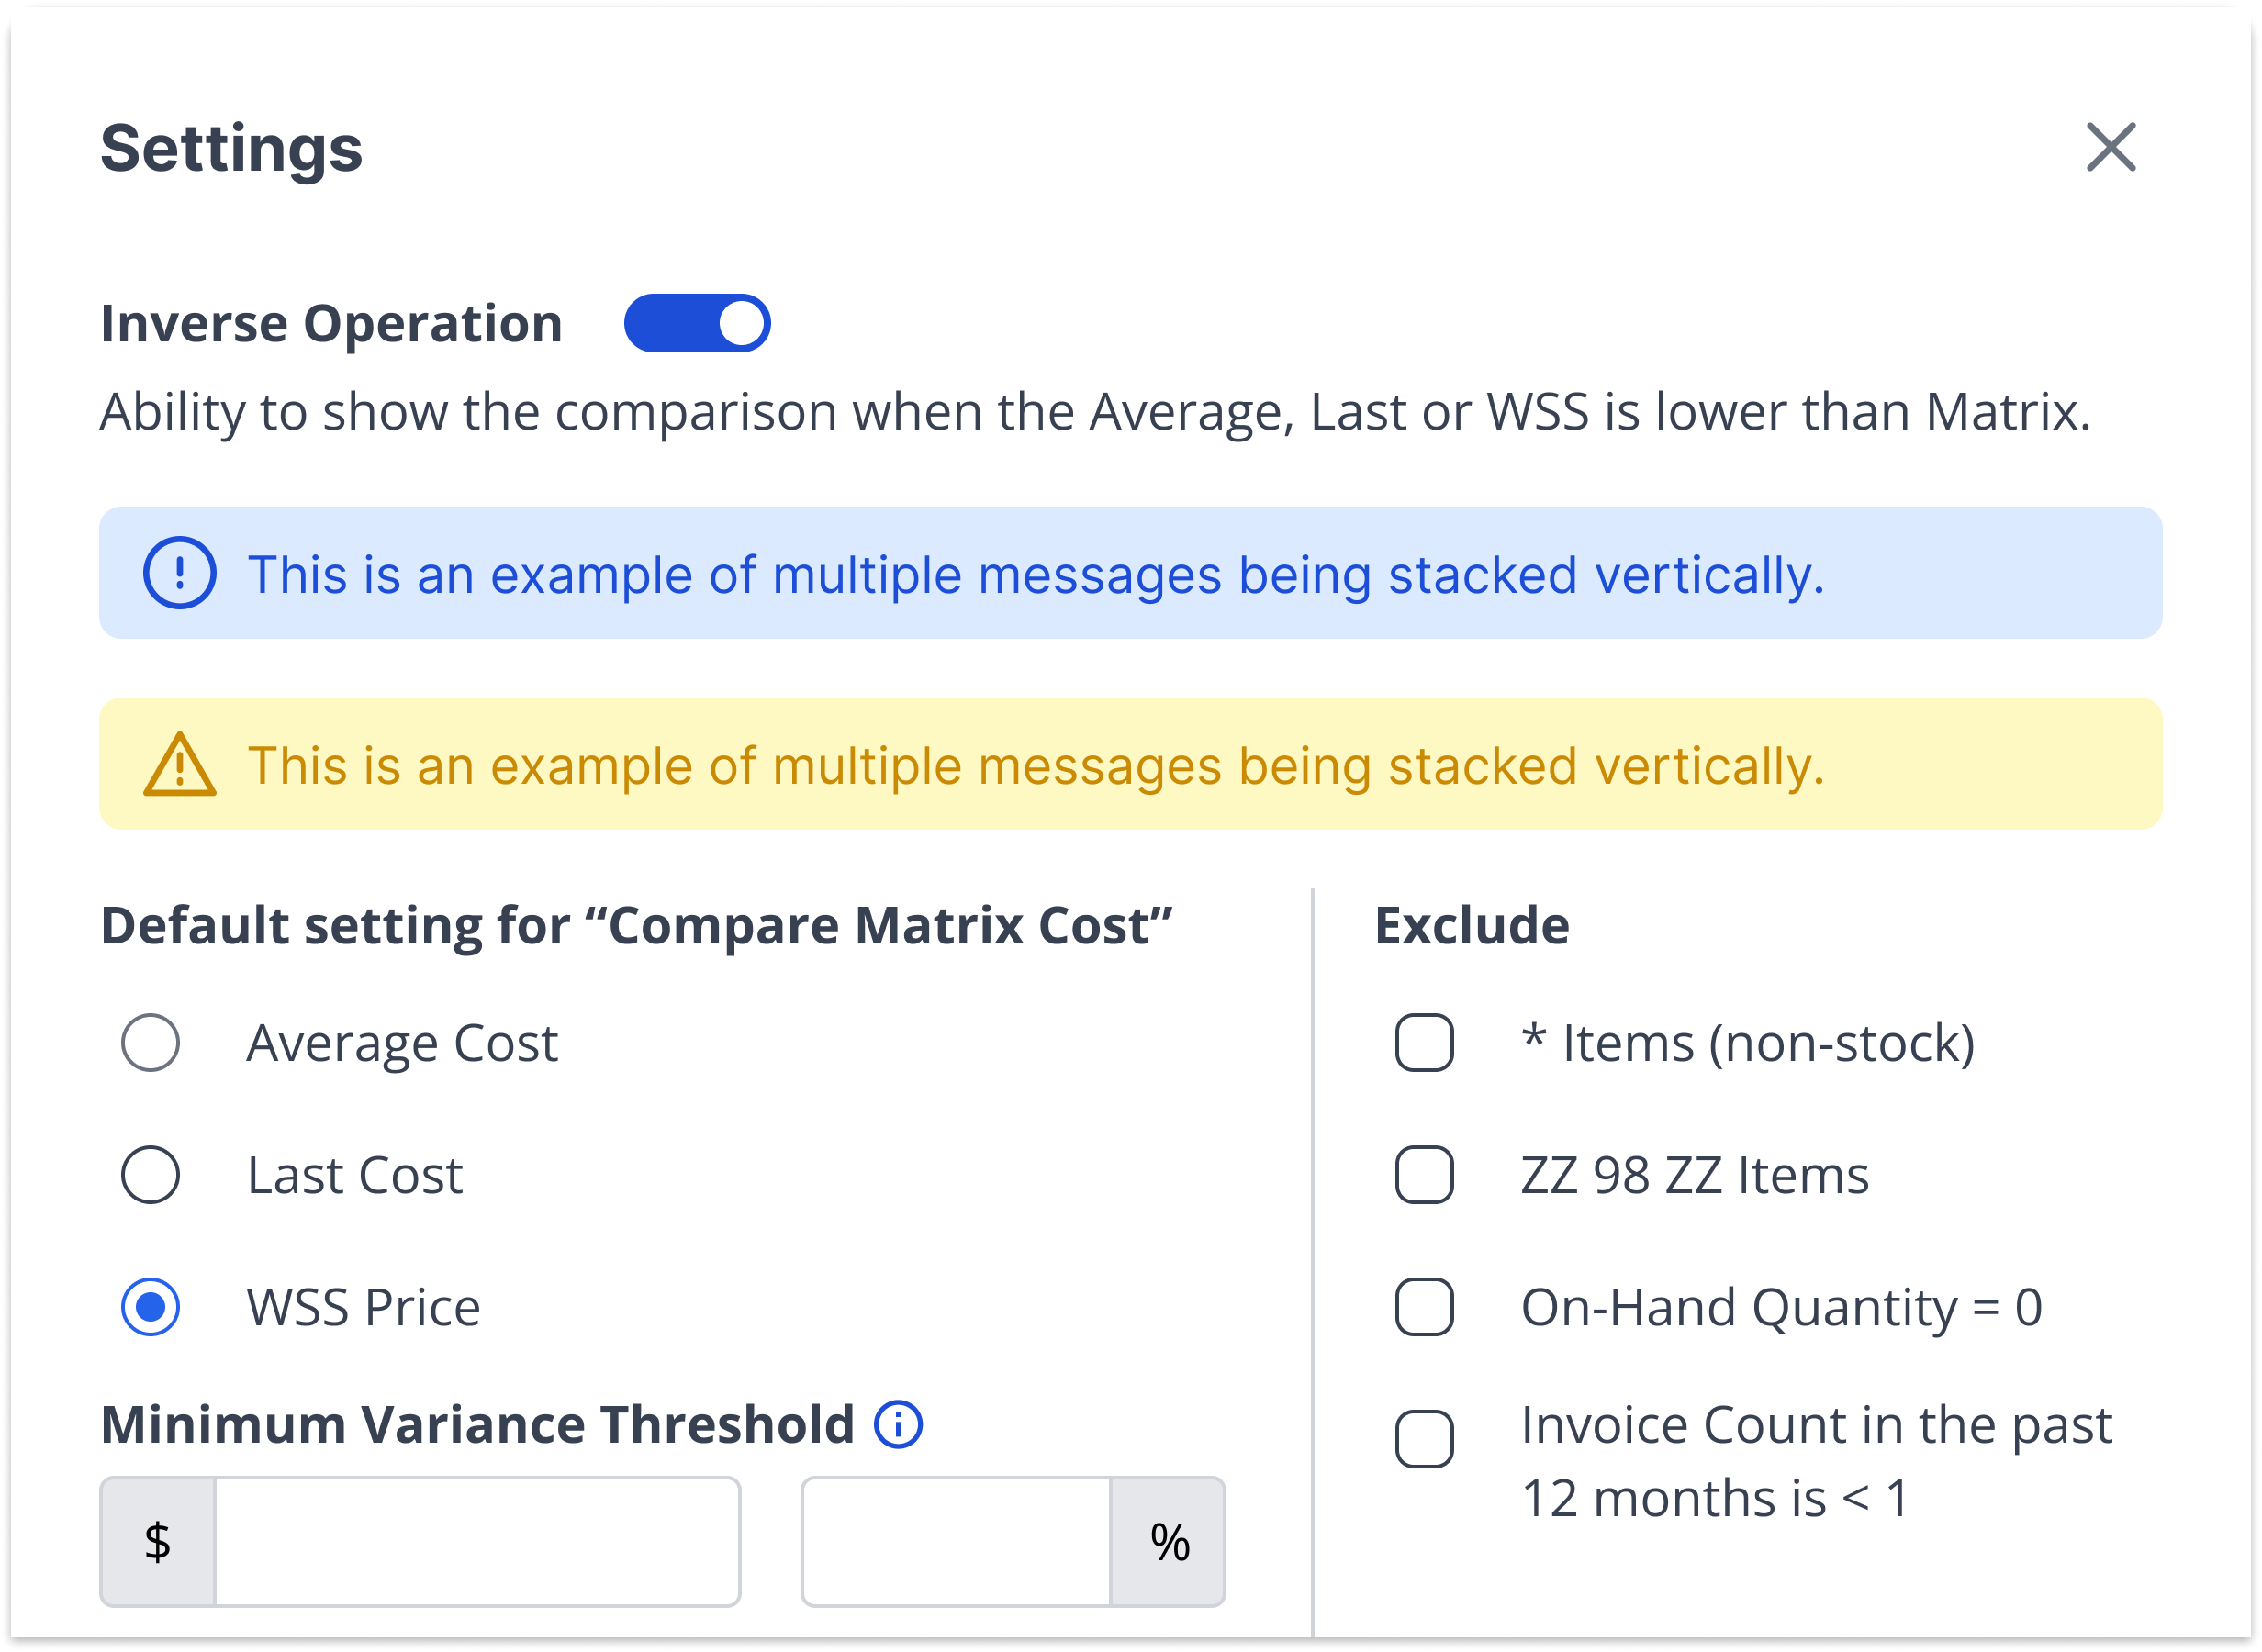
Task: Select the Last Cost radio button
Action: [151, 1174]
